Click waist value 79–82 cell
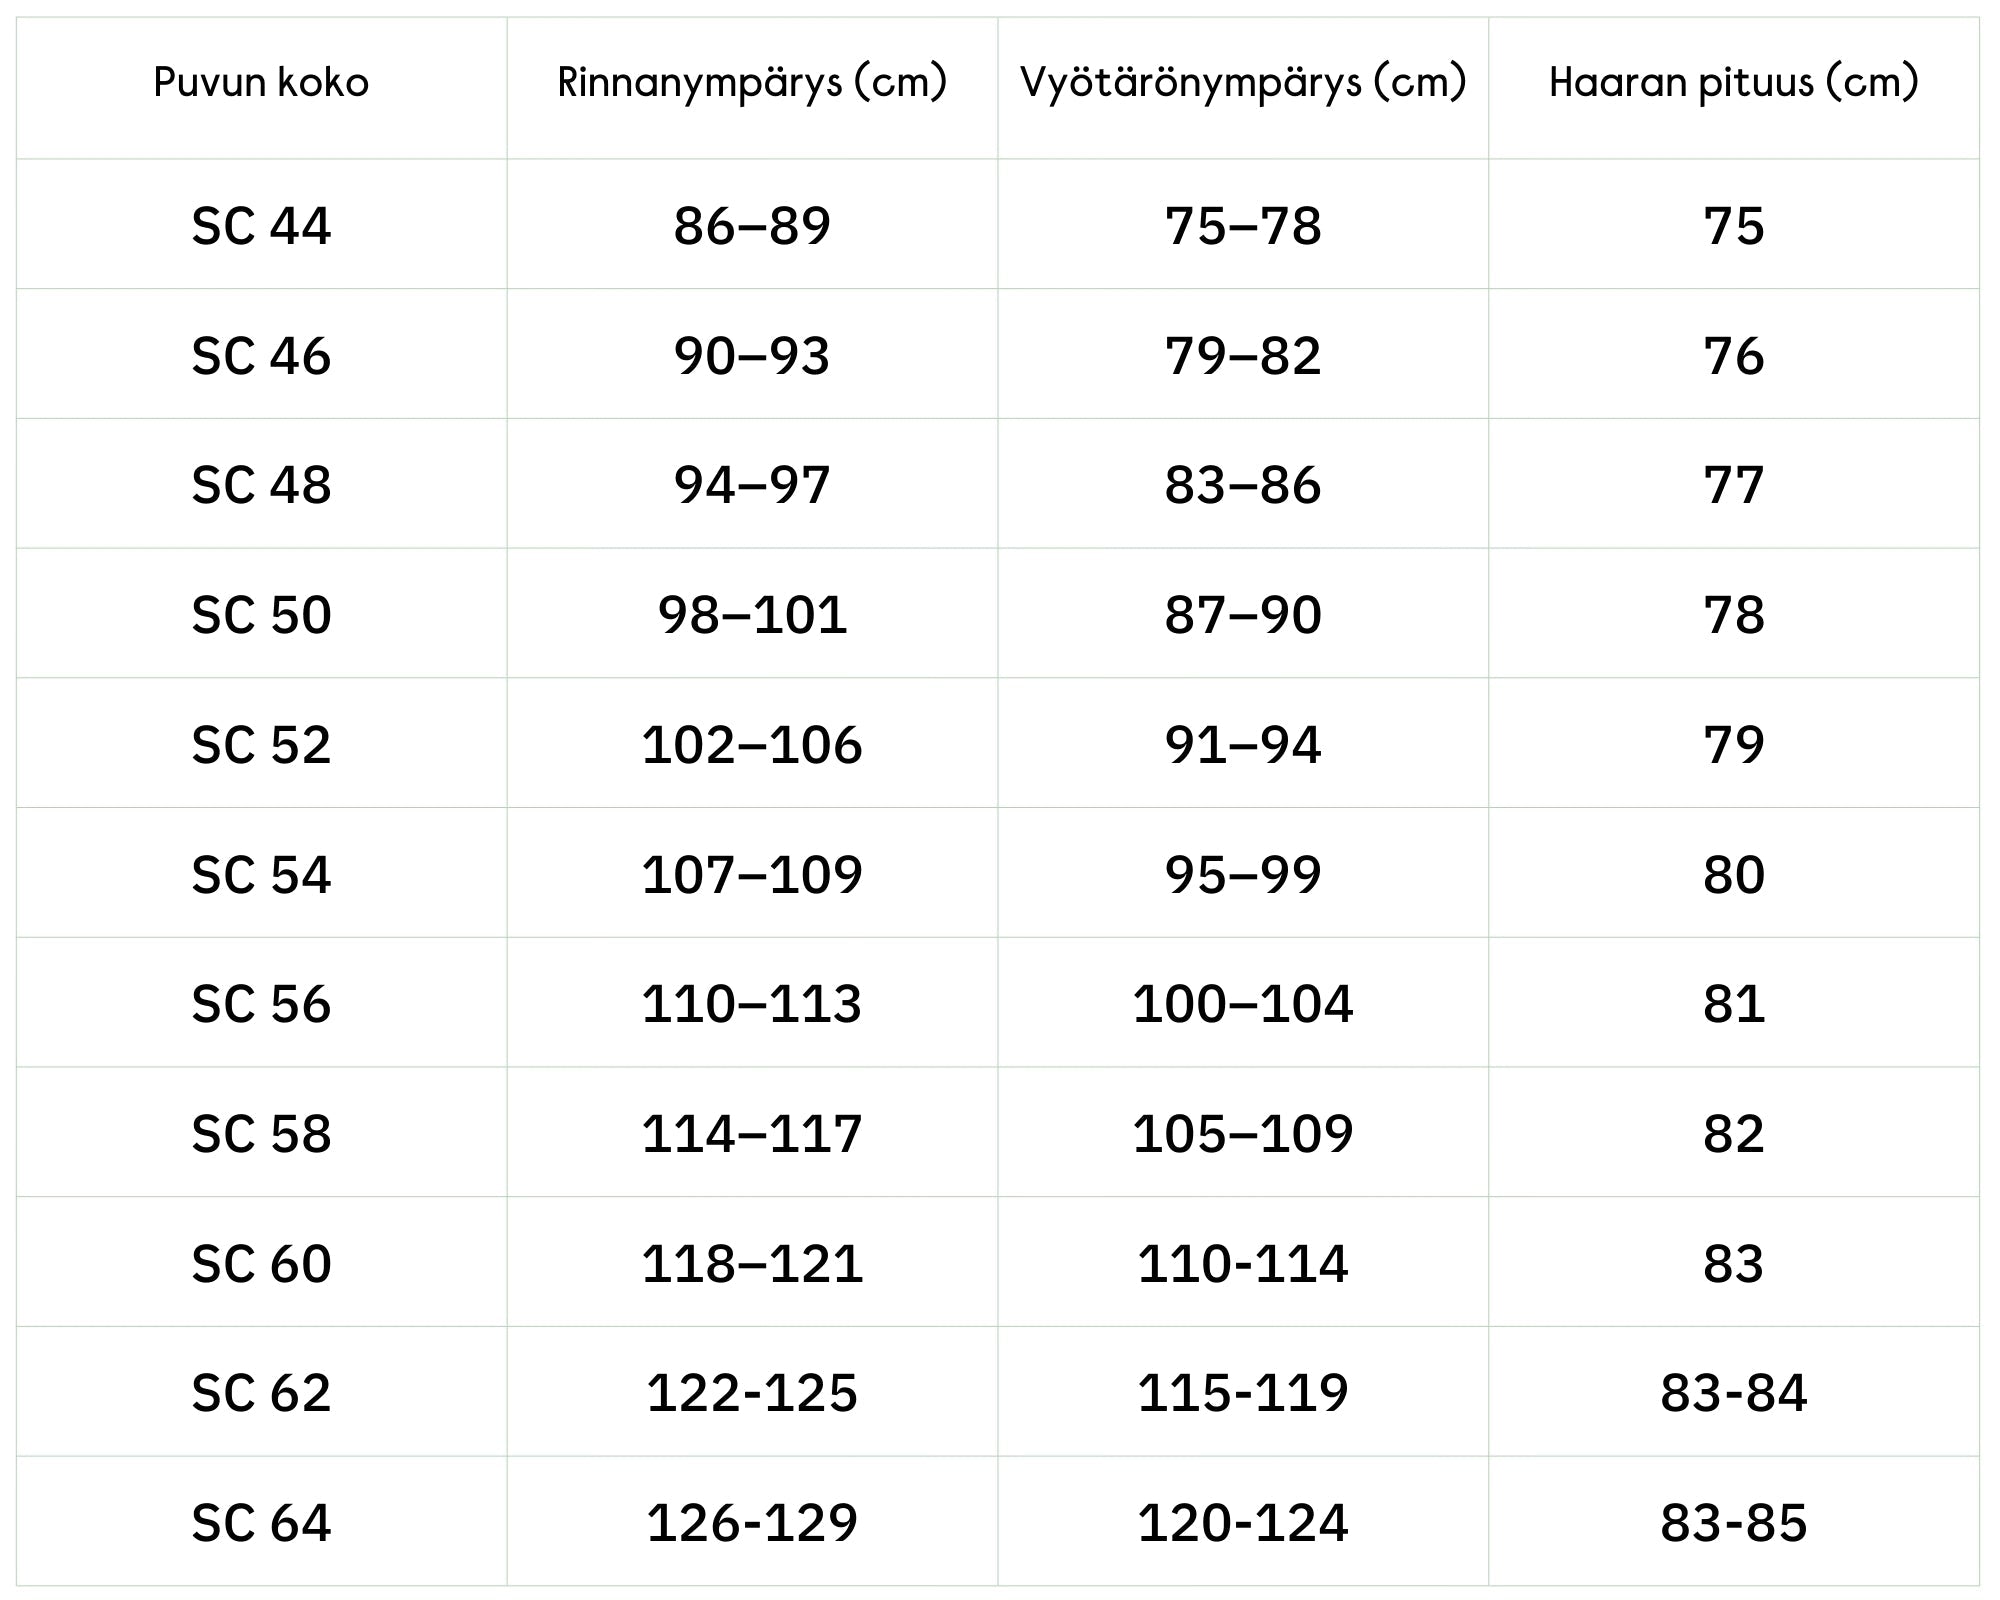 click(x=1243, y=356)
